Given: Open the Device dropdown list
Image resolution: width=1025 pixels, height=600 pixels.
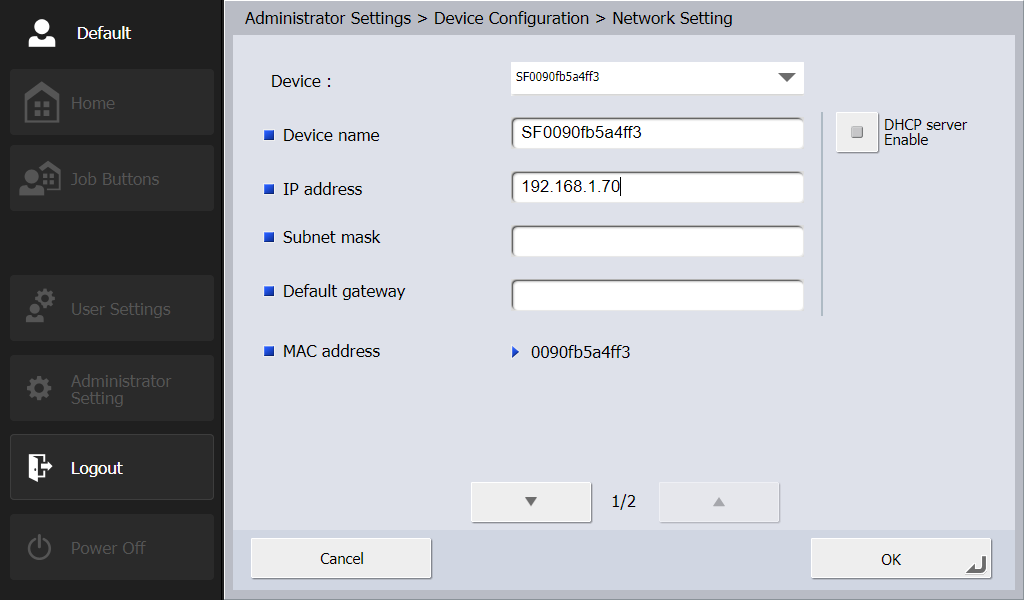Looking at the screenshot, I should pos(786,78).
